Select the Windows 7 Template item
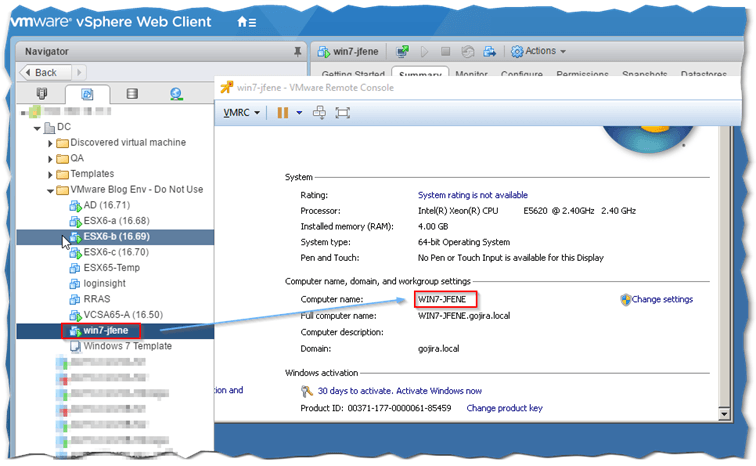Screen dimensions: 756x466 127,346
